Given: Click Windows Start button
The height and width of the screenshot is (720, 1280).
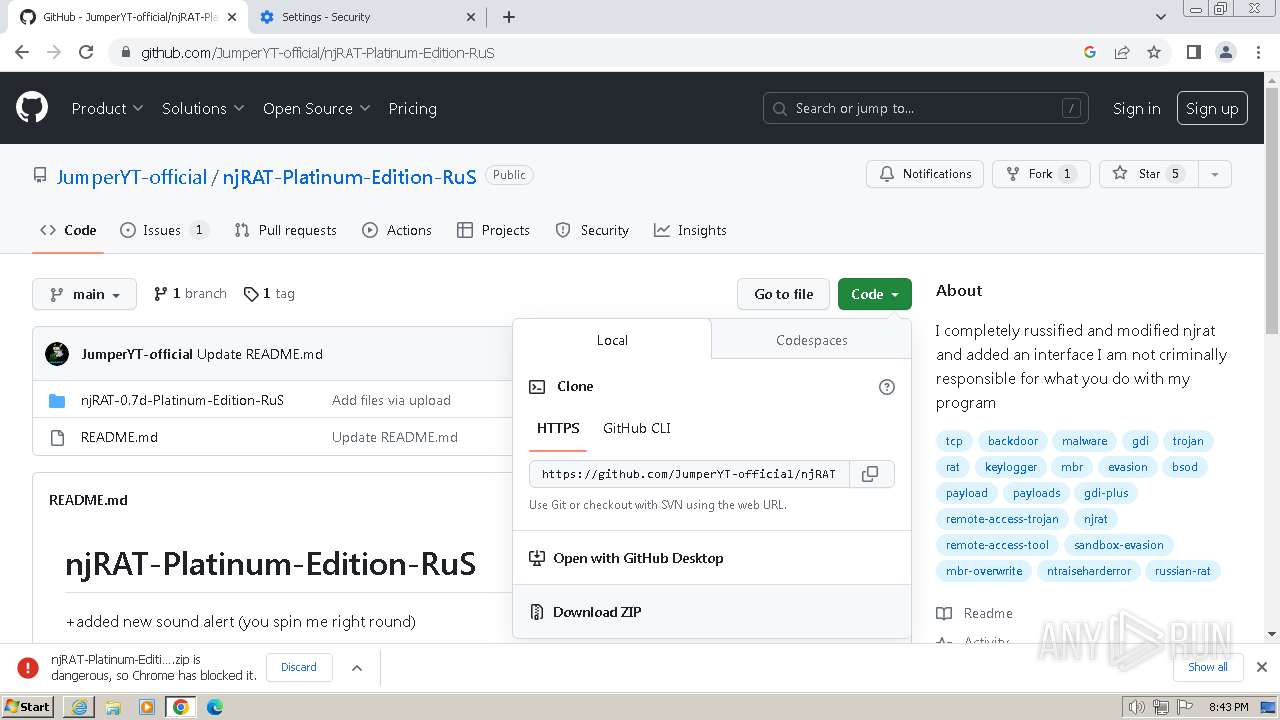Looking at the screenshot, I should point(28,707).
